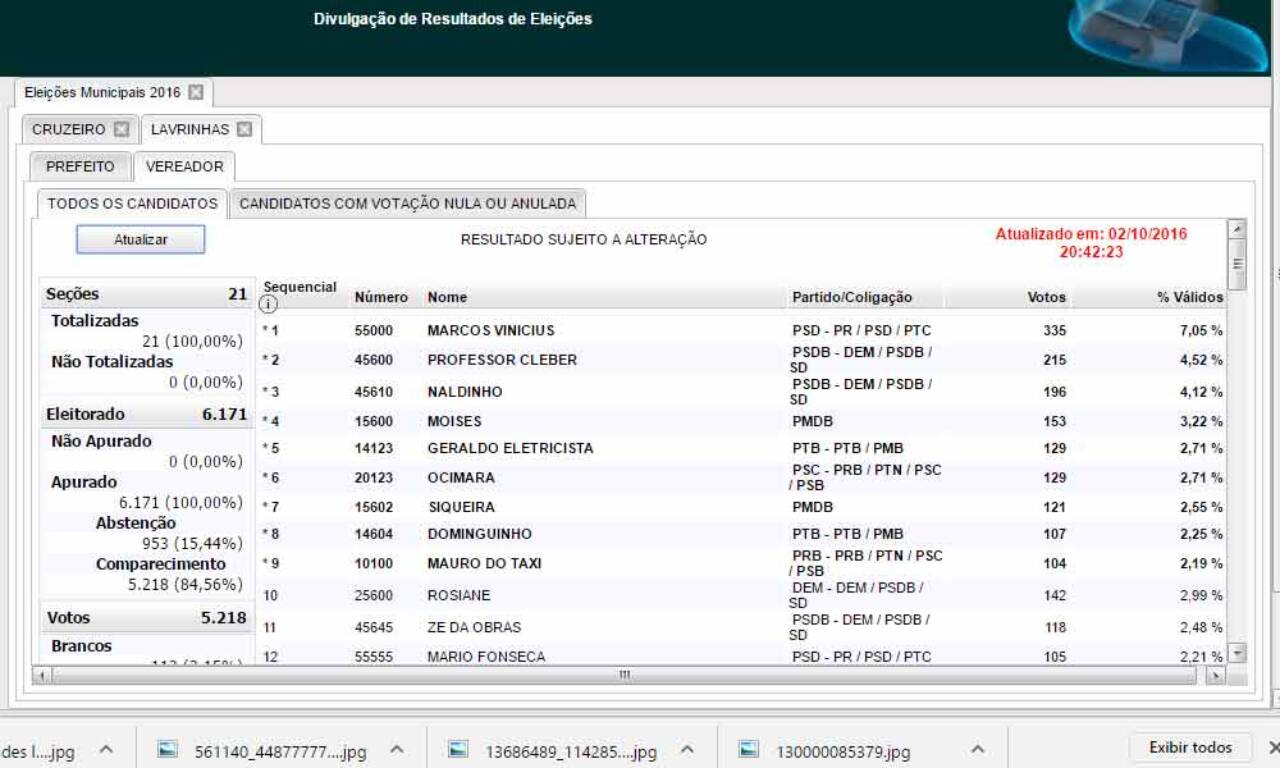Expand options for the 'des l...jpg' download
The width and height of the screenshot is (1280, 768).
(106, 749)
